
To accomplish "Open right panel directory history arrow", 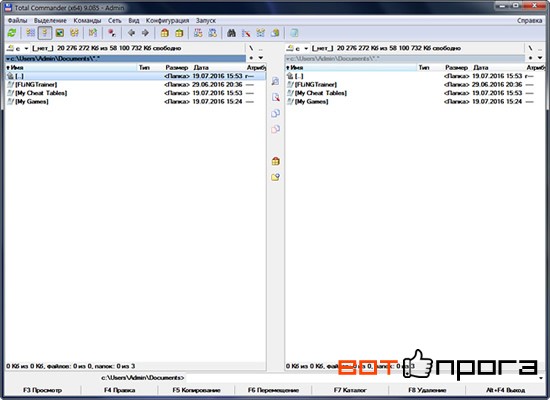I will click(x=540, y=58).
